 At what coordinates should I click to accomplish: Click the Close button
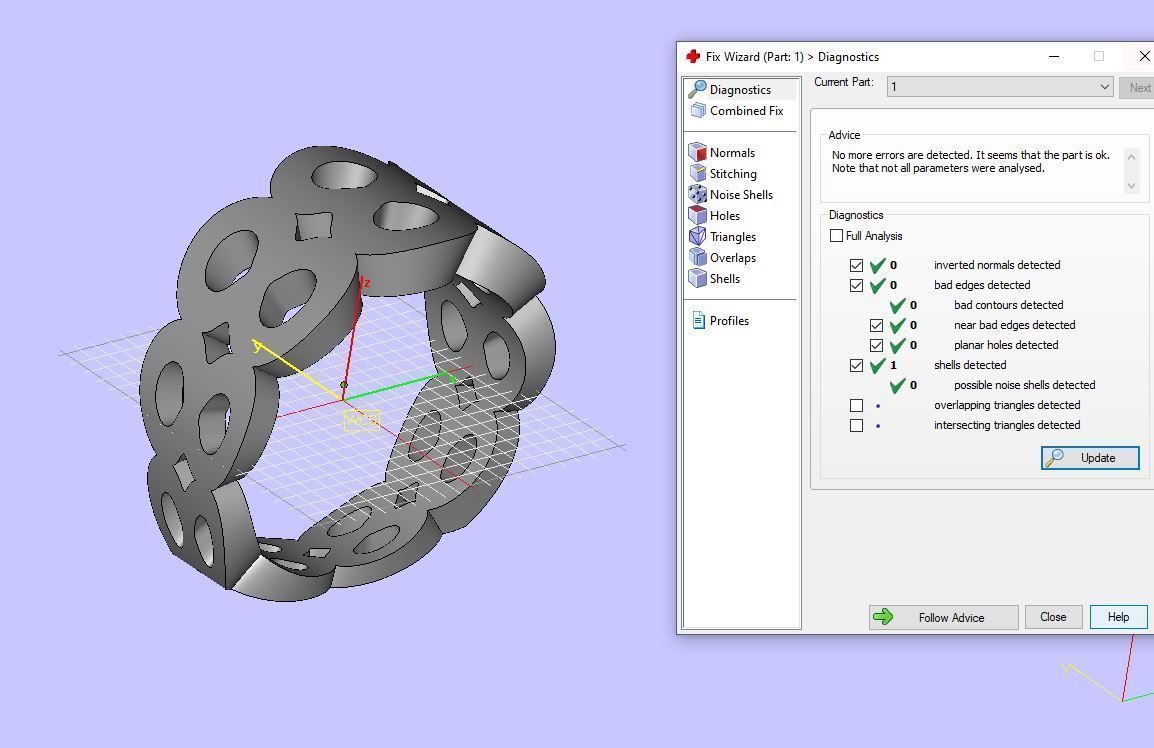(1053, 617)
